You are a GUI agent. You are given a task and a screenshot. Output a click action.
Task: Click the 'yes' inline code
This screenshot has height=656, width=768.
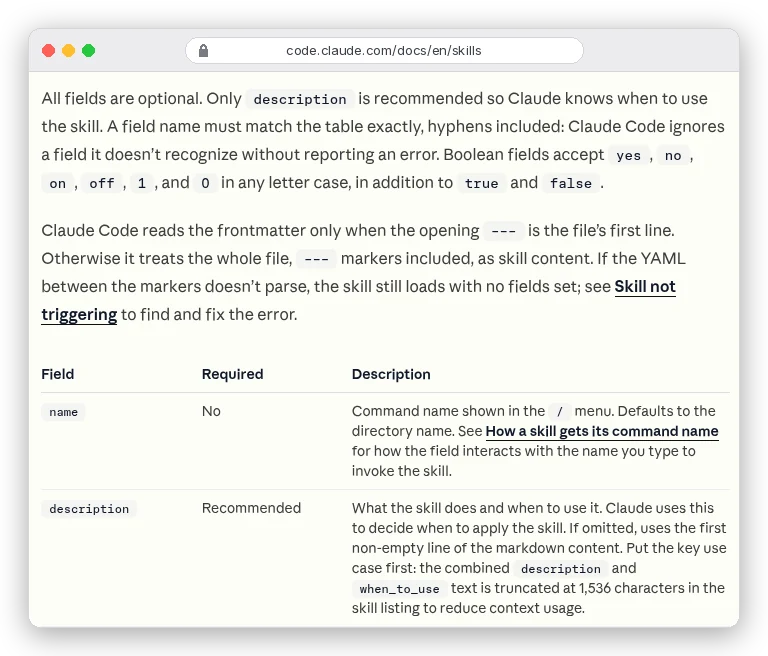tap(628, 156)
